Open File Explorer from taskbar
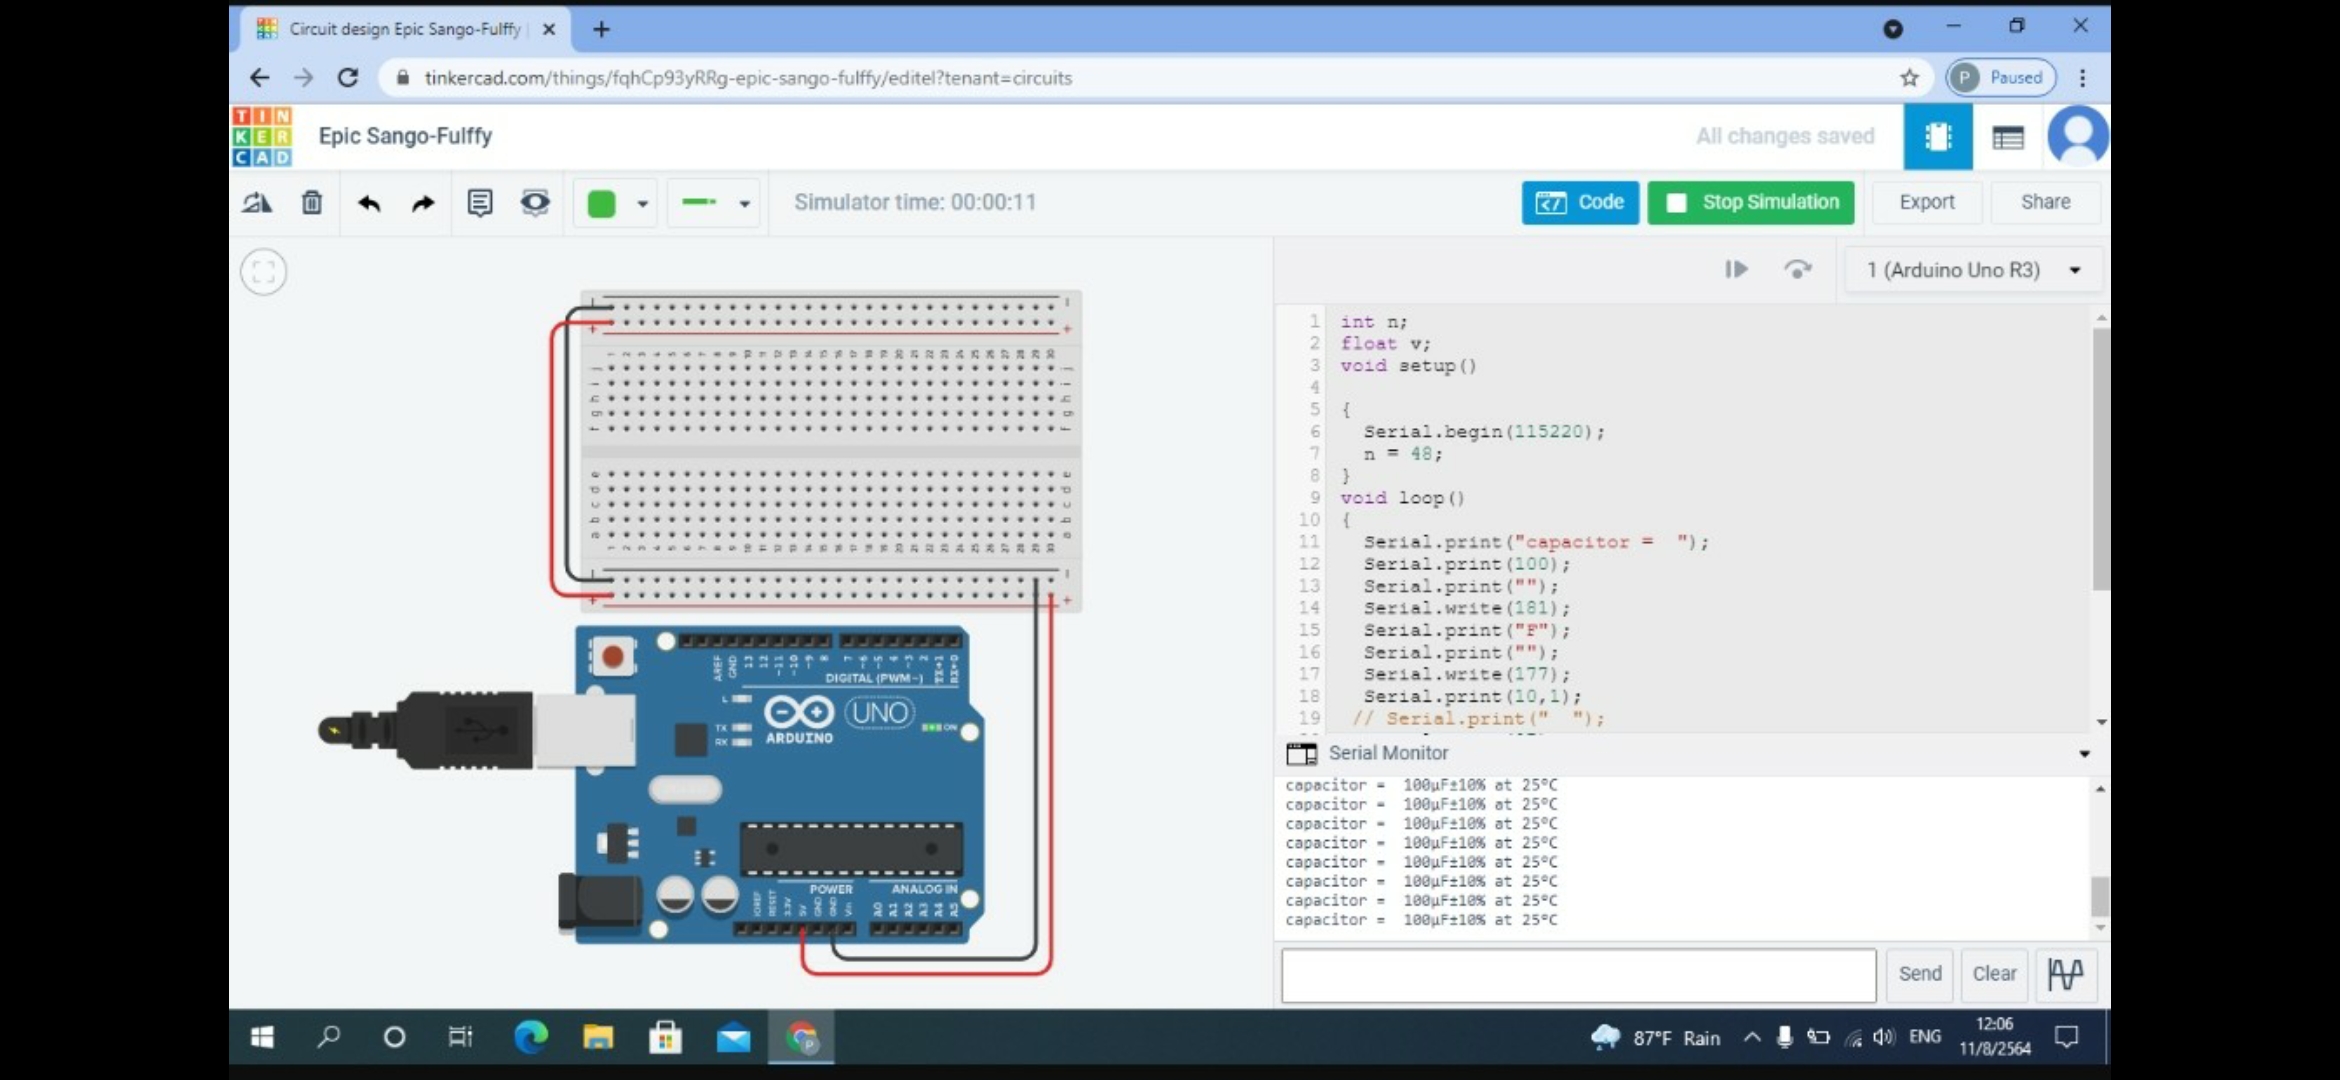This screenshot has width=2340, height=1080. [x=598, y=1037]
